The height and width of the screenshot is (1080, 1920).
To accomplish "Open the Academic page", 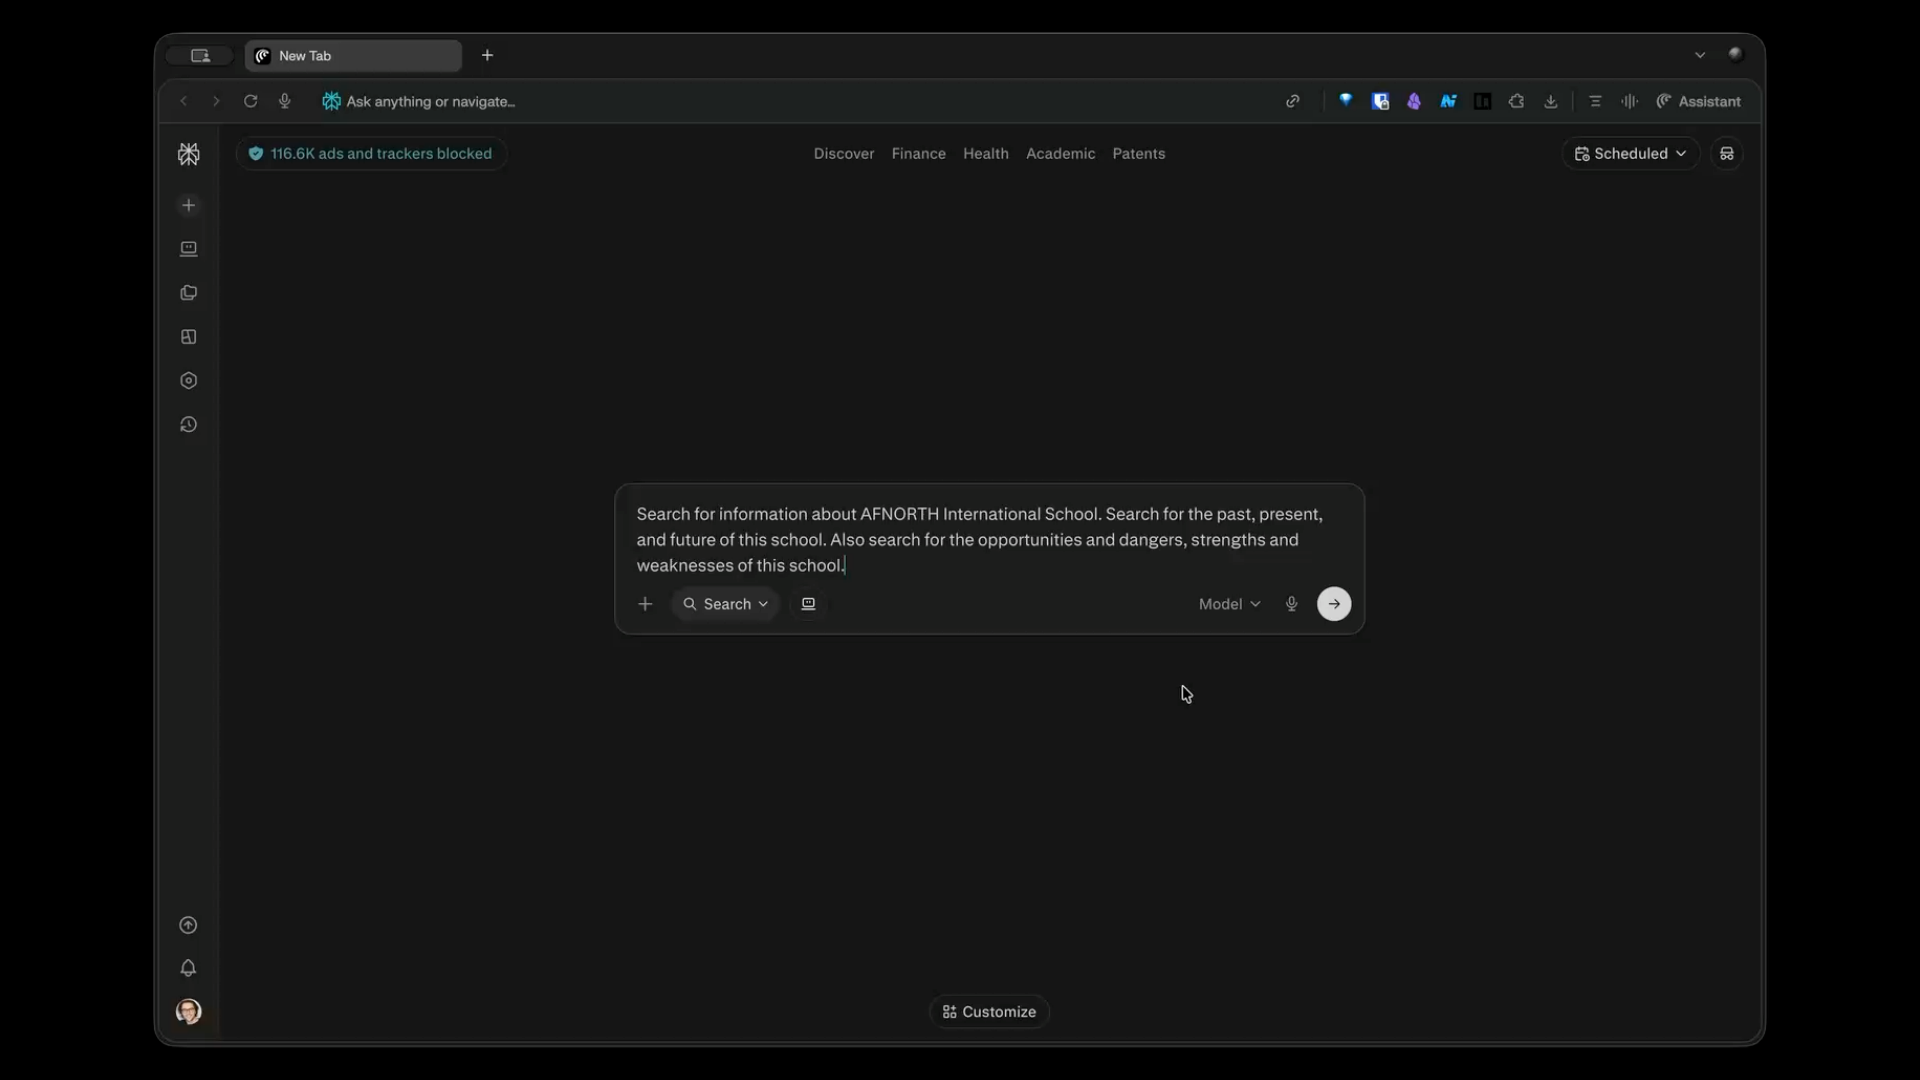I will click(x=1060, y=154).
